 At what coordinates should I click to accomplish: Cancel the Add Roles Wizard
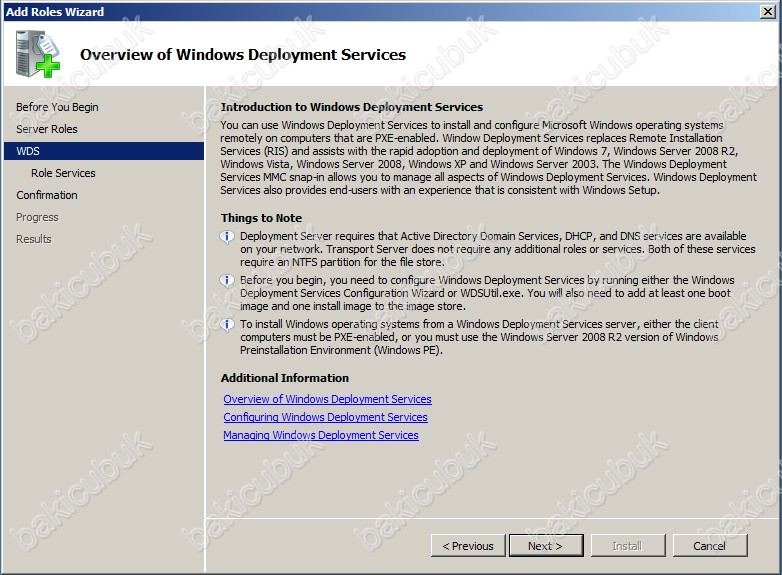click(x=710, y=546)
